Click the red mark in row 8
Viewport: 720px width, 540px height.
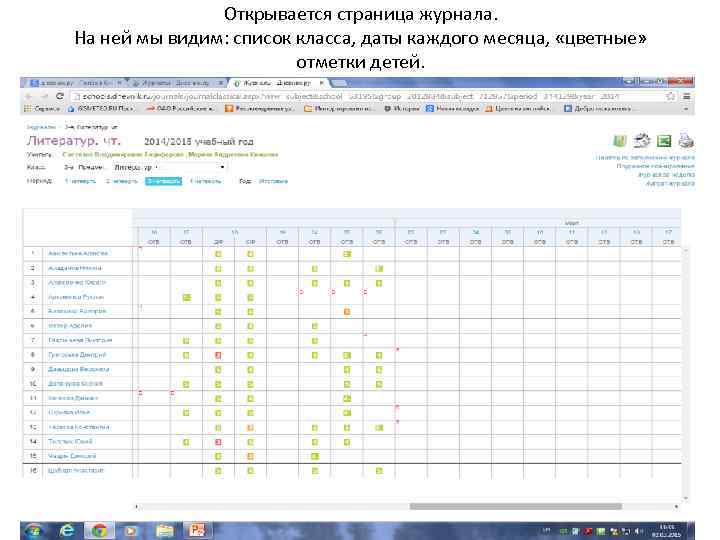click(218, 355)
